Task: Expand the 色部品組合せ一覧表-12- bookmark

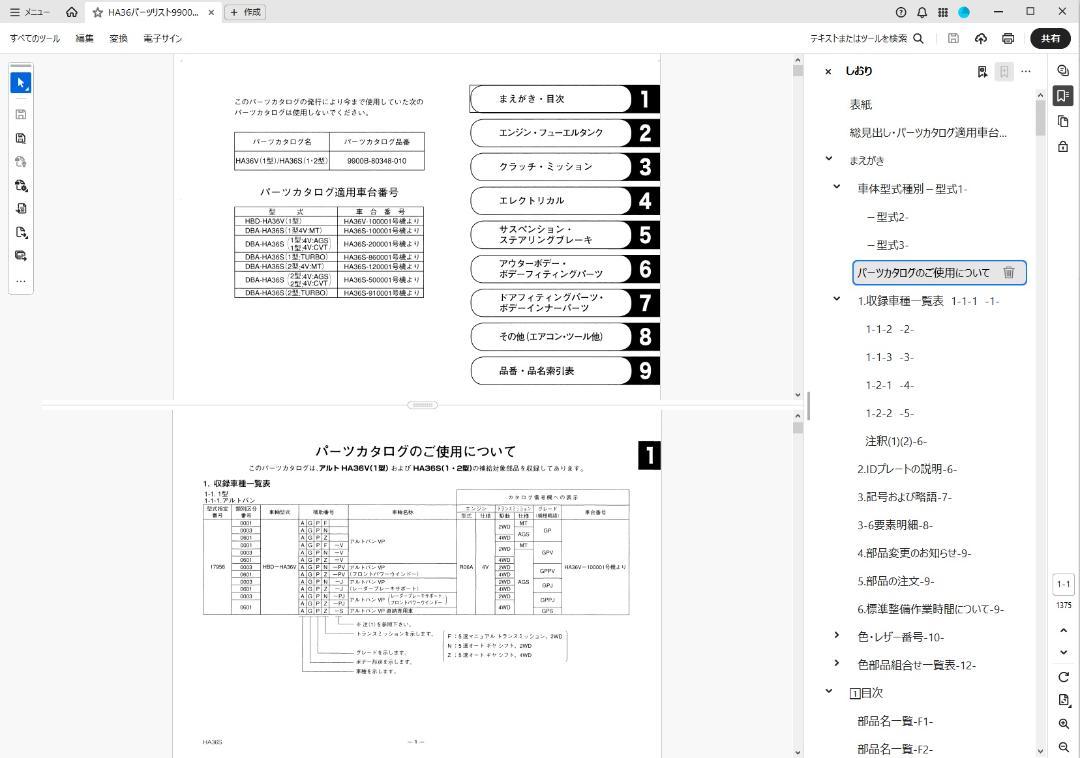Action: pos(837,664)
